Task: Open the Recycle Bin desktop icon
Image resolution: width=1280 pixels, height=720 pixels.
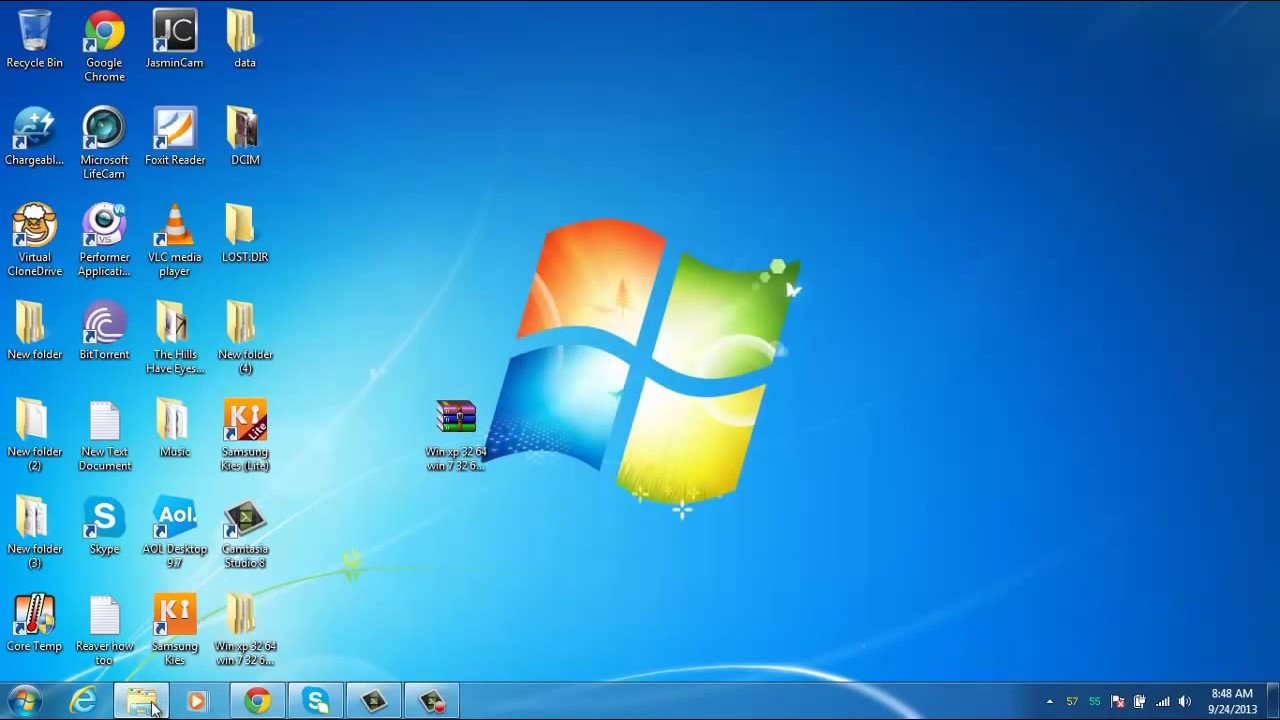Action: tap(34, 40)
